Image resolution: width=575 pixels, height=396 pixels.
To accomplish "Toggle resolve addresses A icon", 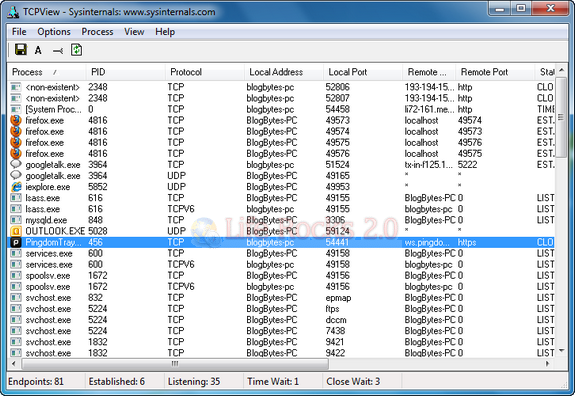I will tap(38, 50).
